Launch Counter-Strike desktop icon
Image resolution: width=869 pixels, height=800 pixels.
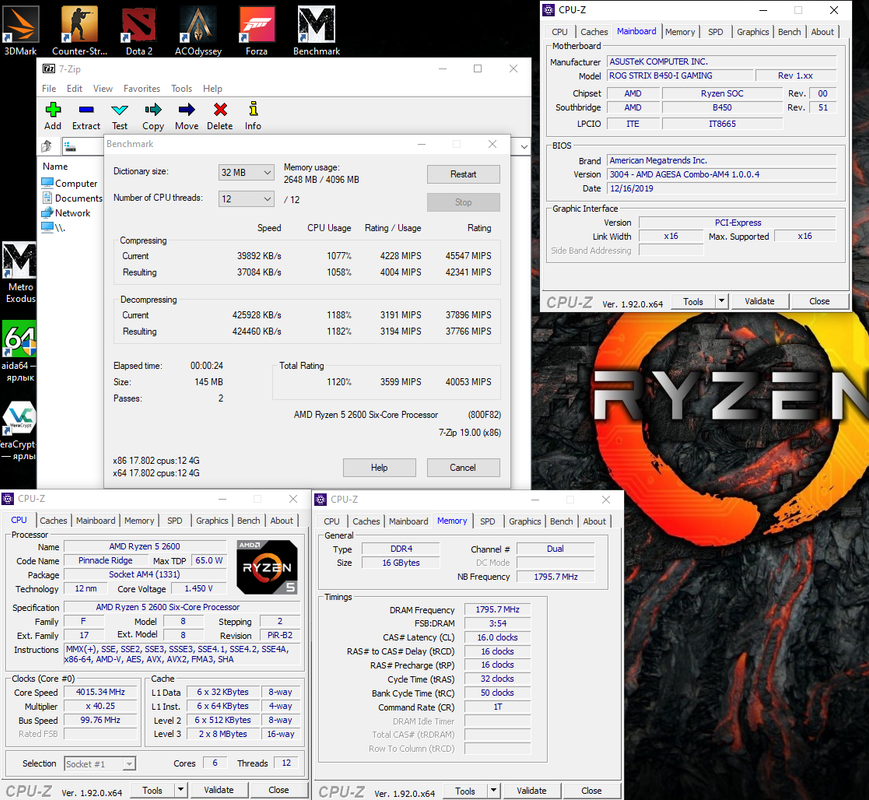tap(79, 29)
